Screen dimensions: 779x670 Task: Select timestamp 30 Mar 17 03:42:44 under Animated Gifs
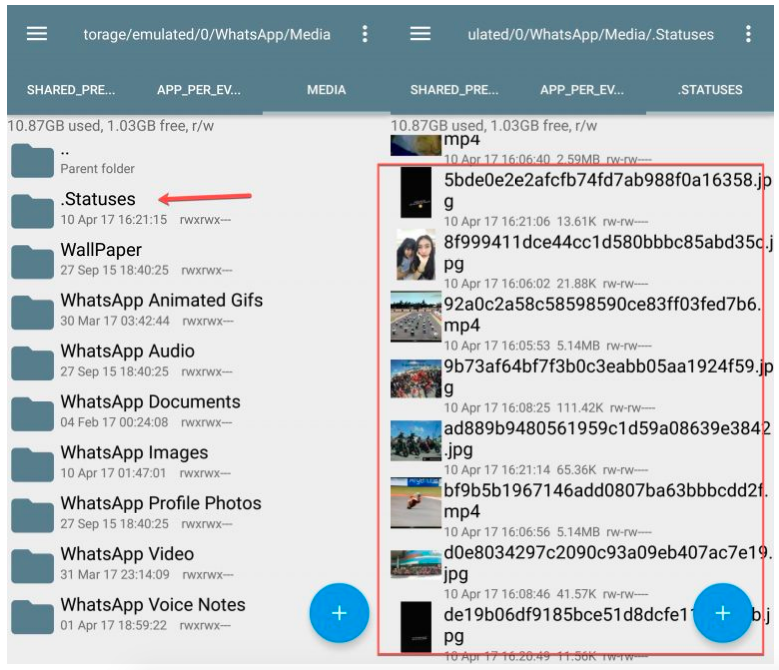coord(115,321)
